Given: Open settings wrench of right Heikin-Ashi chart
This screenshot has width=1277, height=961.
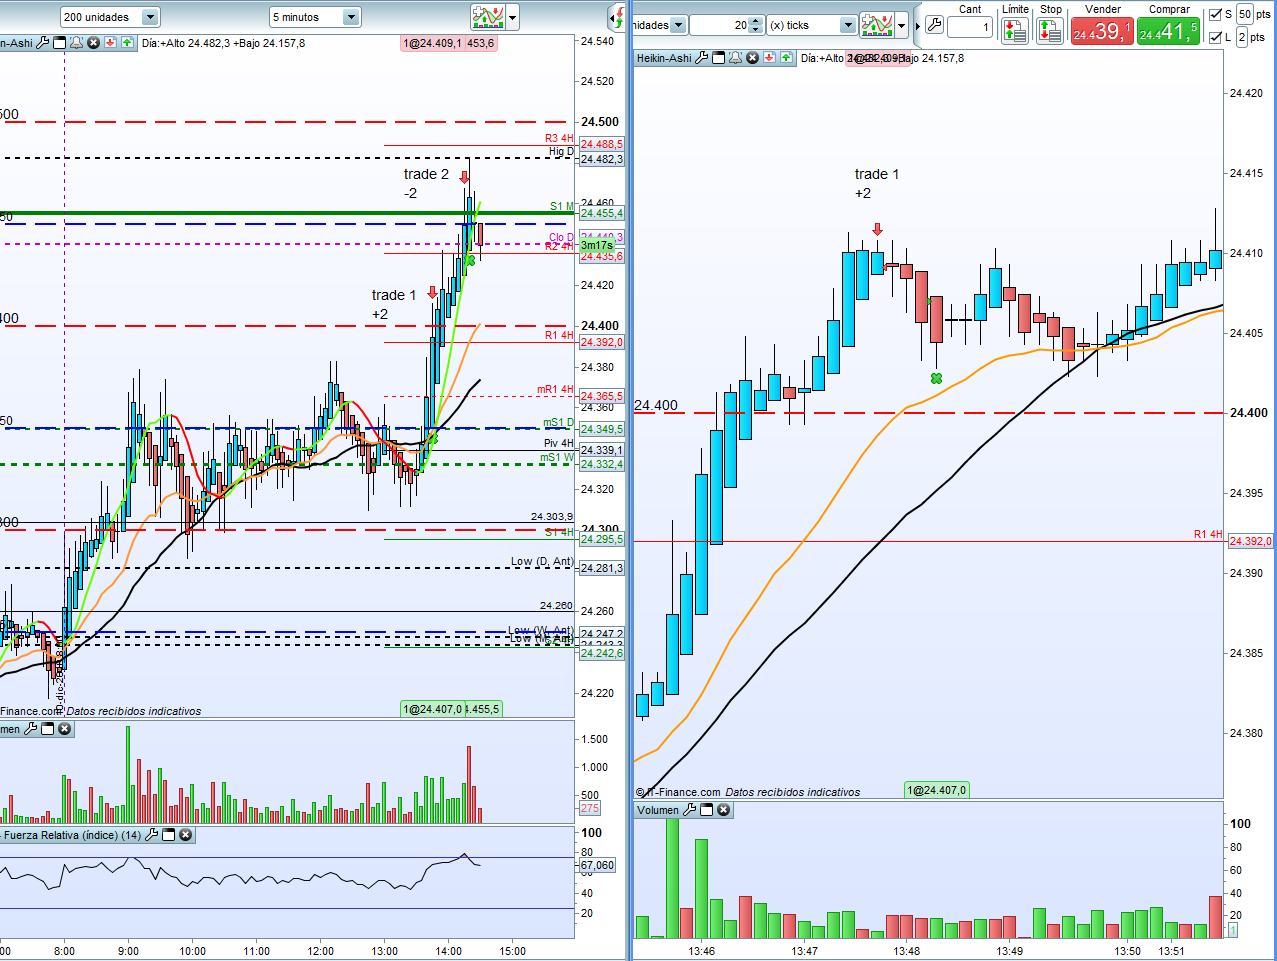Looking at the screenshot, I should [701, 58].
